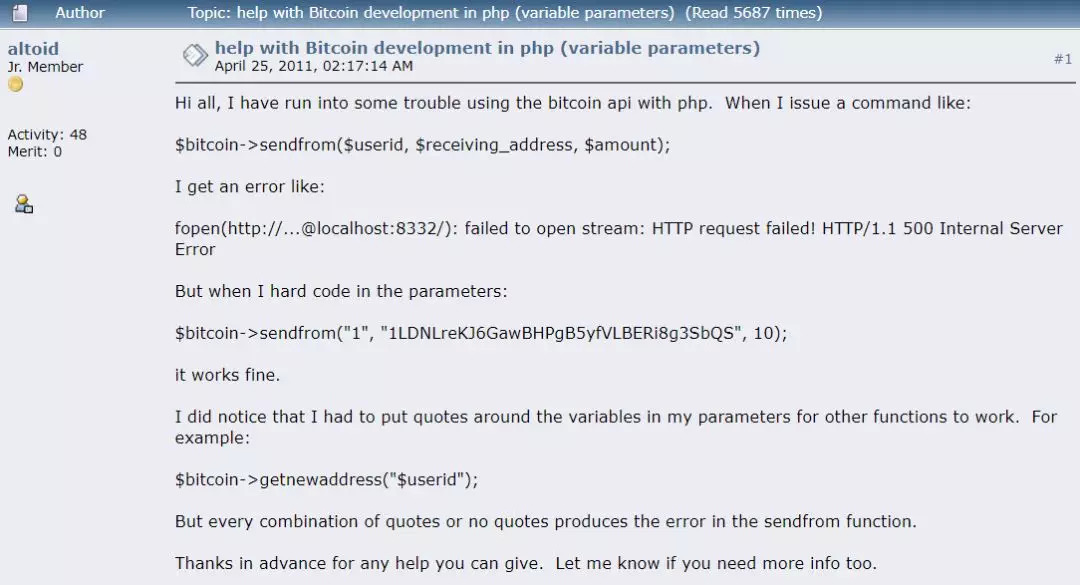Click the #1 post number link

pyautogui.click(x=1062, y=59)
